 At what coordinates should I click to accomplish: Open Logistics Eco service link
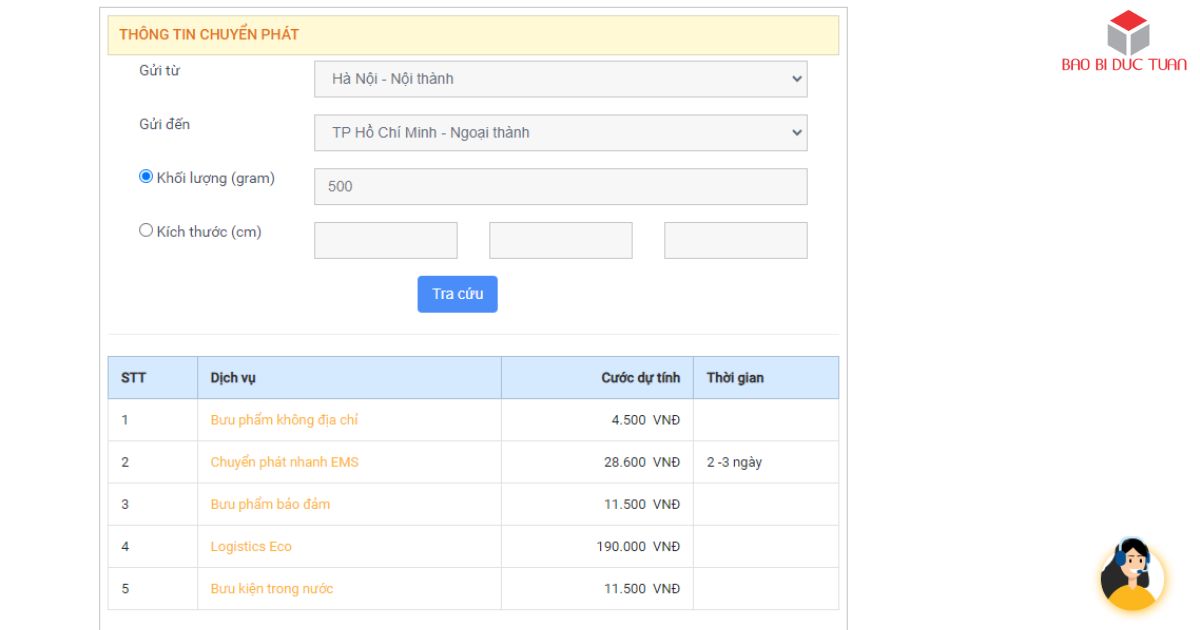pos(251,546)
